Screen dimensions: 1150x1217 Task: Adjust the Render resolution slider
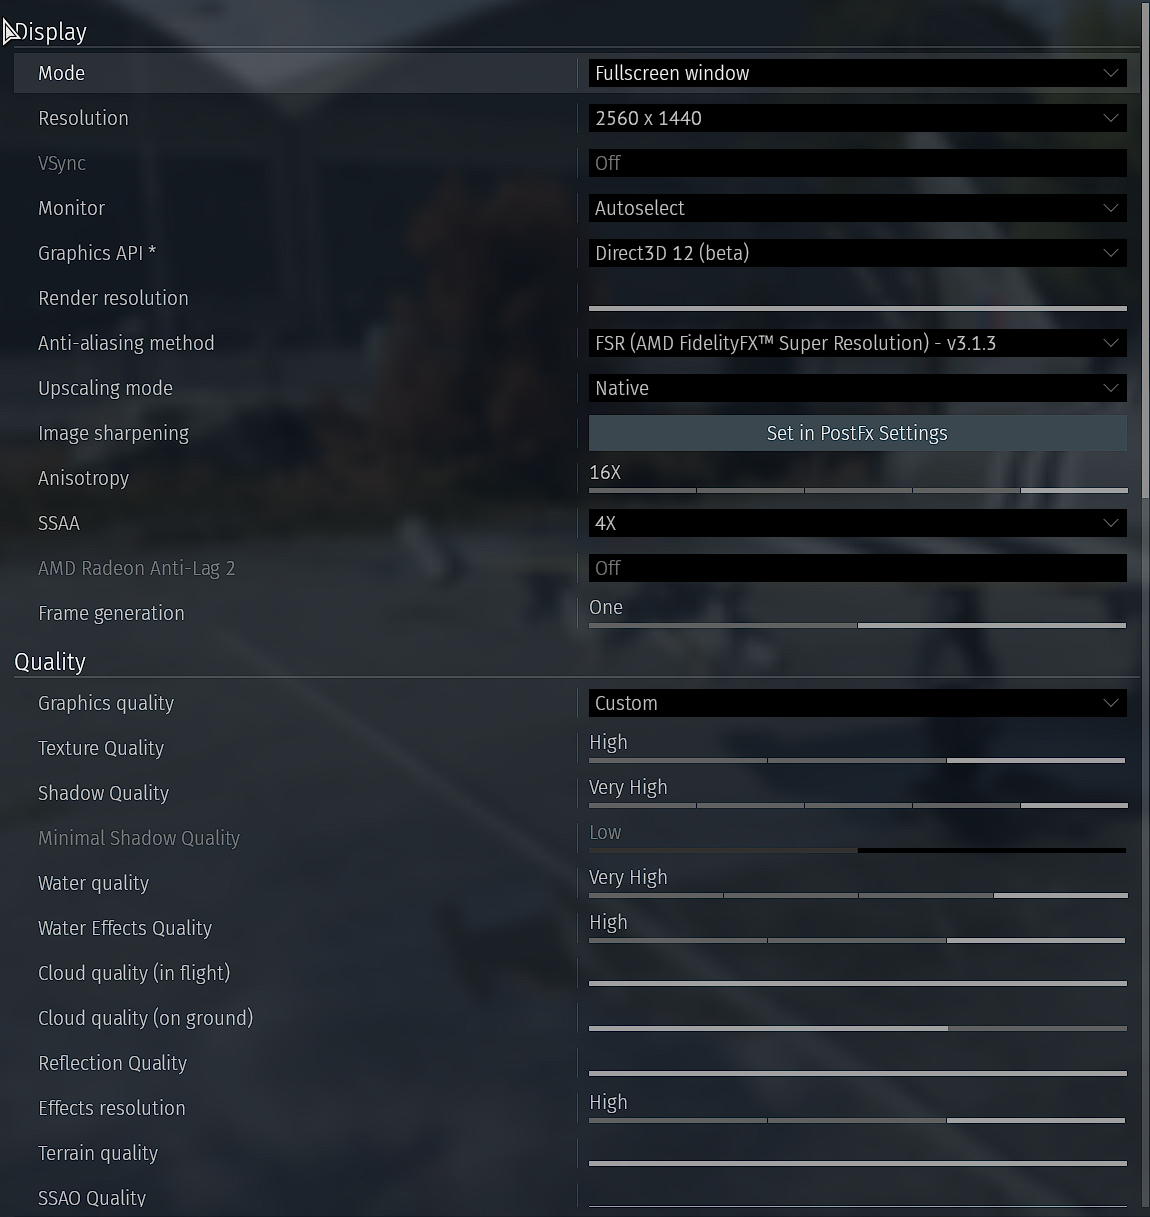(857, 307)
